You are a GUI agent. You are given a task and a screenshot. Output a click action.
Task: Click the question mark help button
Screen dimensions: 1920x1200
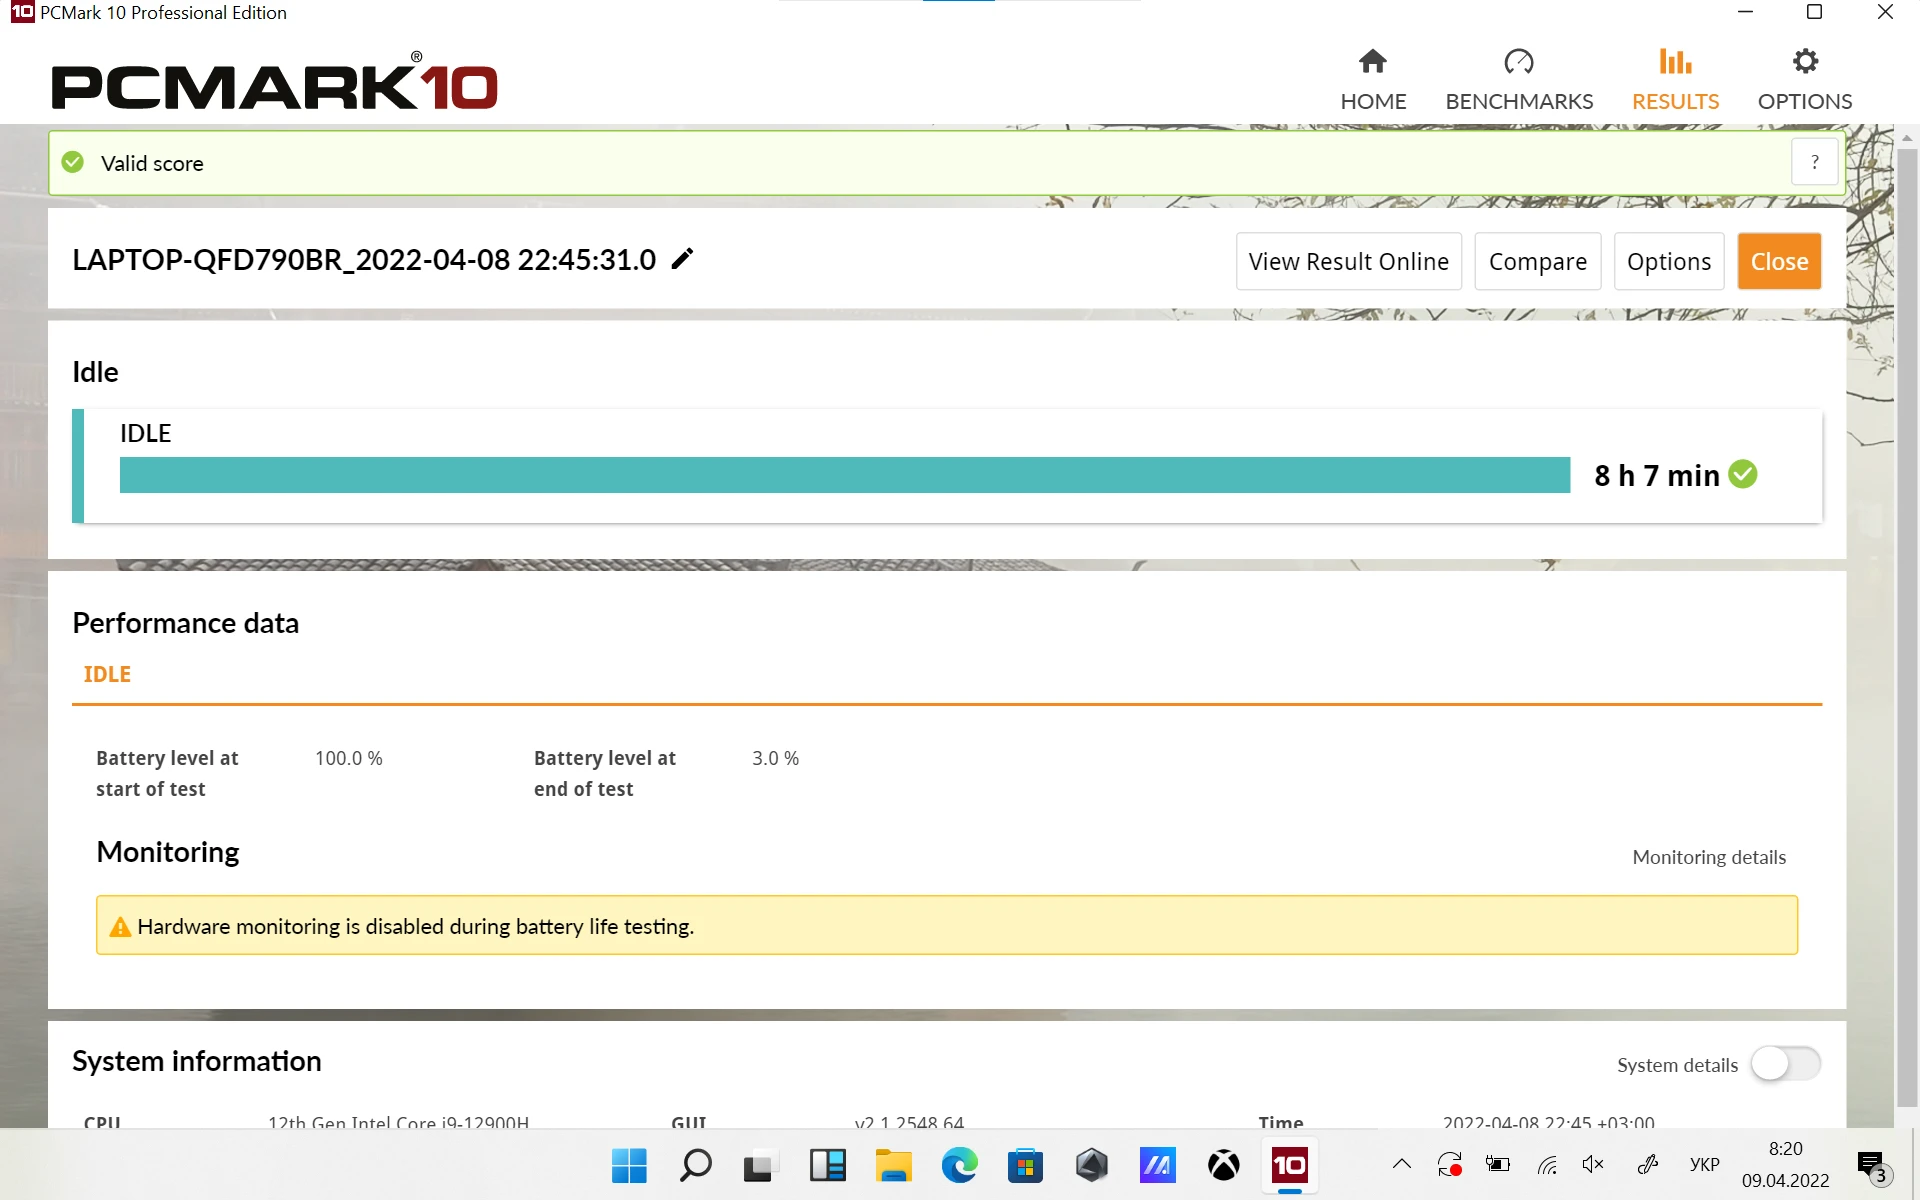click(1814, 162)
